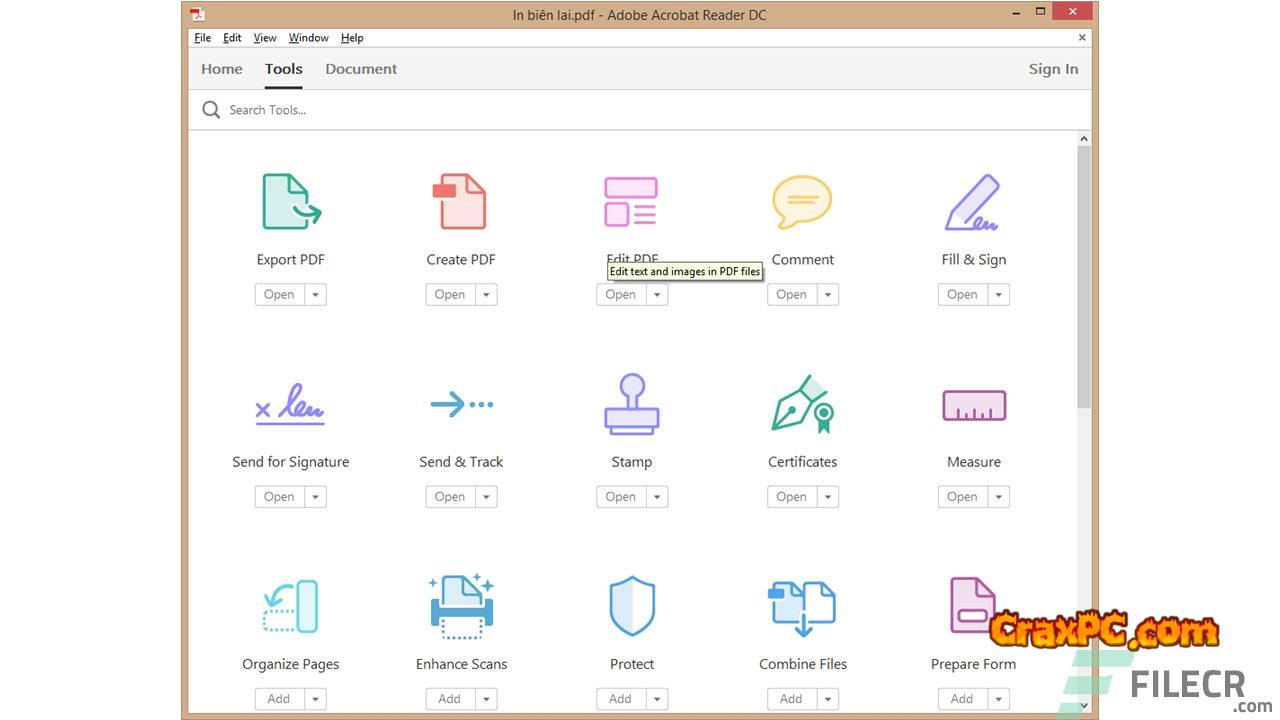The width and height of the screenshot is (1280, 720).
Task: Open the Certificates tool icon
Action: coord(802,404)
